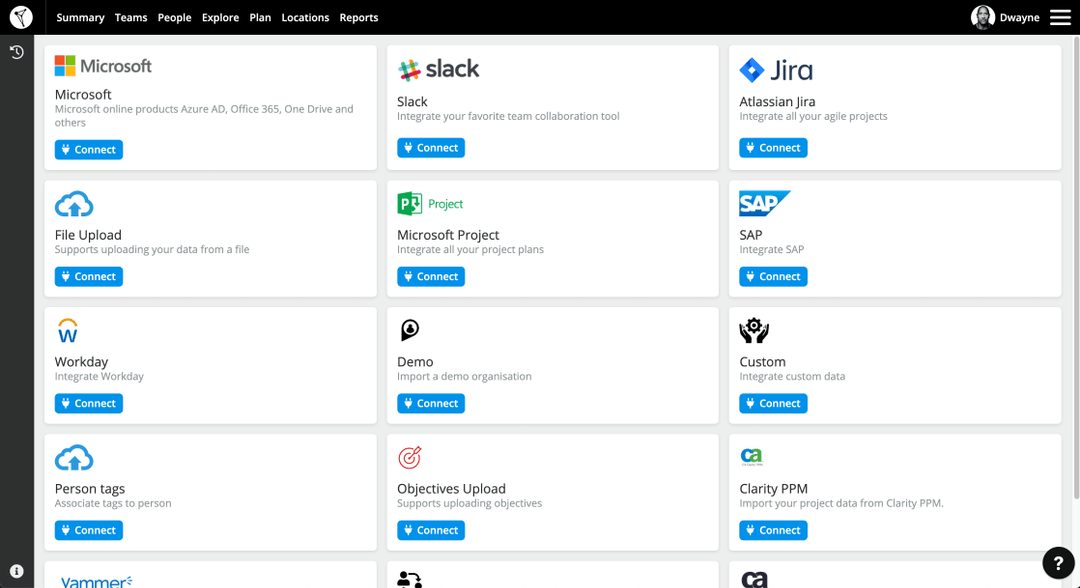Open the Explore menu item

[x=220, y=17]
